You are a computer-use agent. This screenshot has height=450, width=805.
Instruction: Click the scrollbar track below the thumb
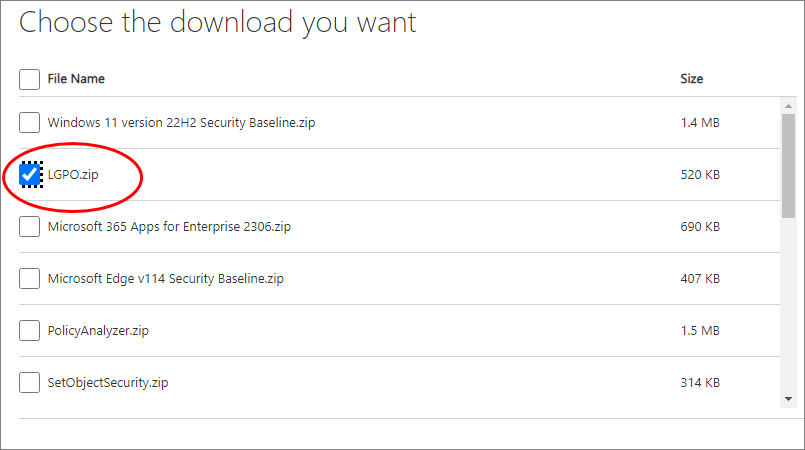(788, 305)
